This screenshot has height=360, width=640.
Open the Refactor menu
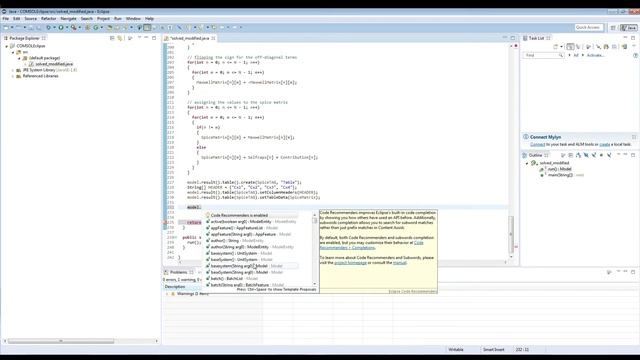(49, 19)
